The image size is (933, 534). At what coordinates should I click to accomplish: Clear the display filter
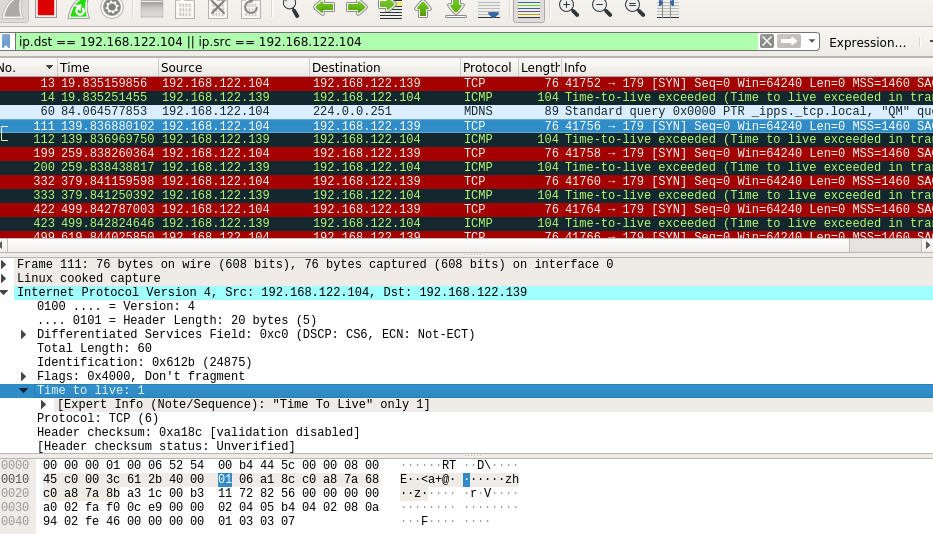pos(767,41)
